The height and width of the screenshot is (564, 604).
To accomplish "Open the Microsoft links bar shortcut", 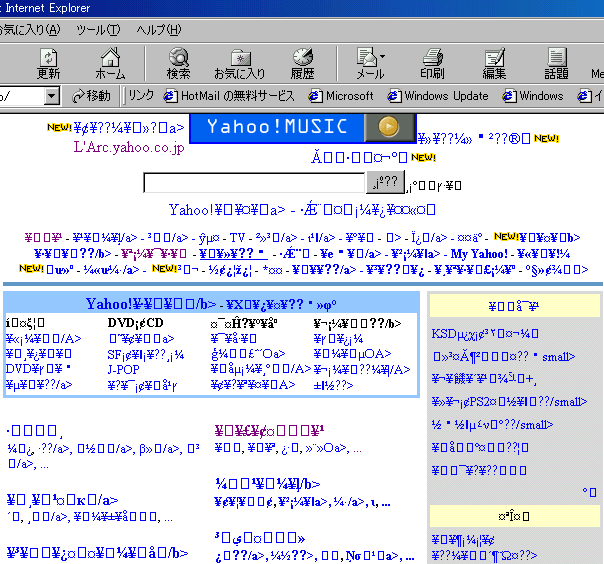I will (341, 96).
